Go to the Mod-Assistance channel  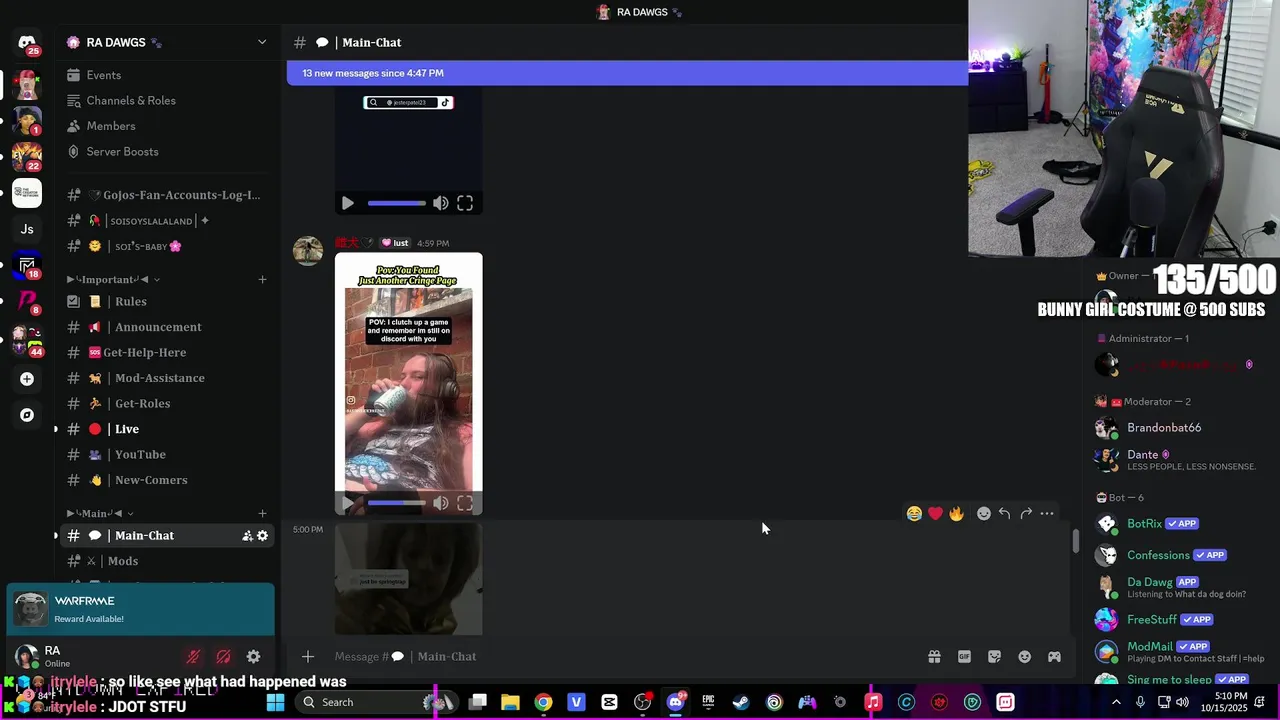[166, 378]
